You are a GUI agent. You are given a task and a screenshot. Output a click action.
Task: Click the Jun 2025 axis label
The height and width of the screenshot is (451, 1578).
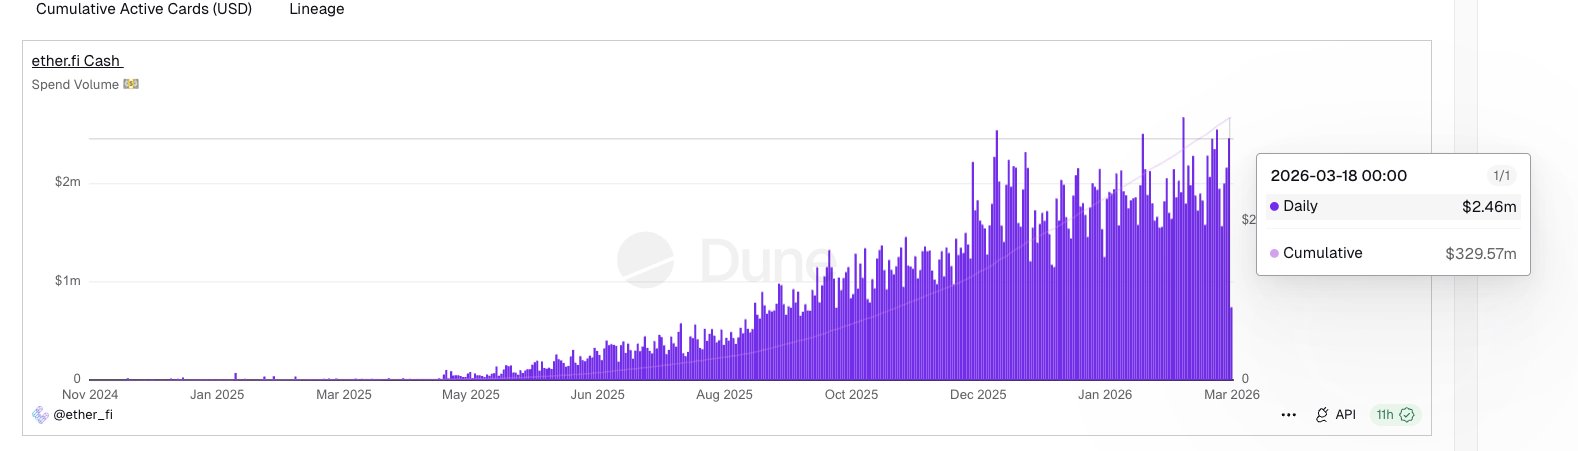click(597, 395)
